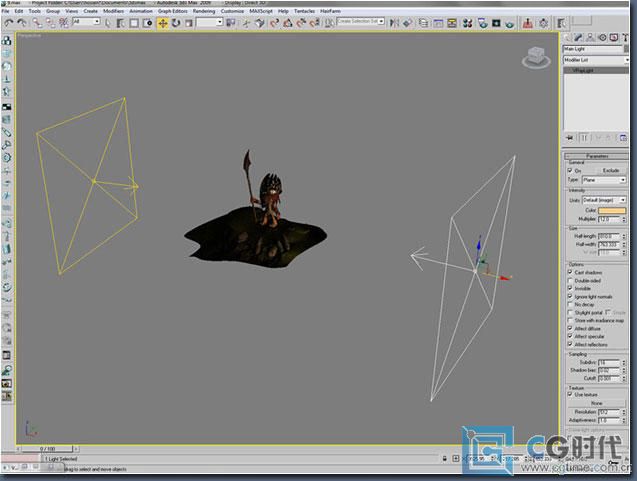Activate the Bind to Space Warp tool
Image resolution: width=637 pixels, height=481 pixels.
(x=64, y=23)
